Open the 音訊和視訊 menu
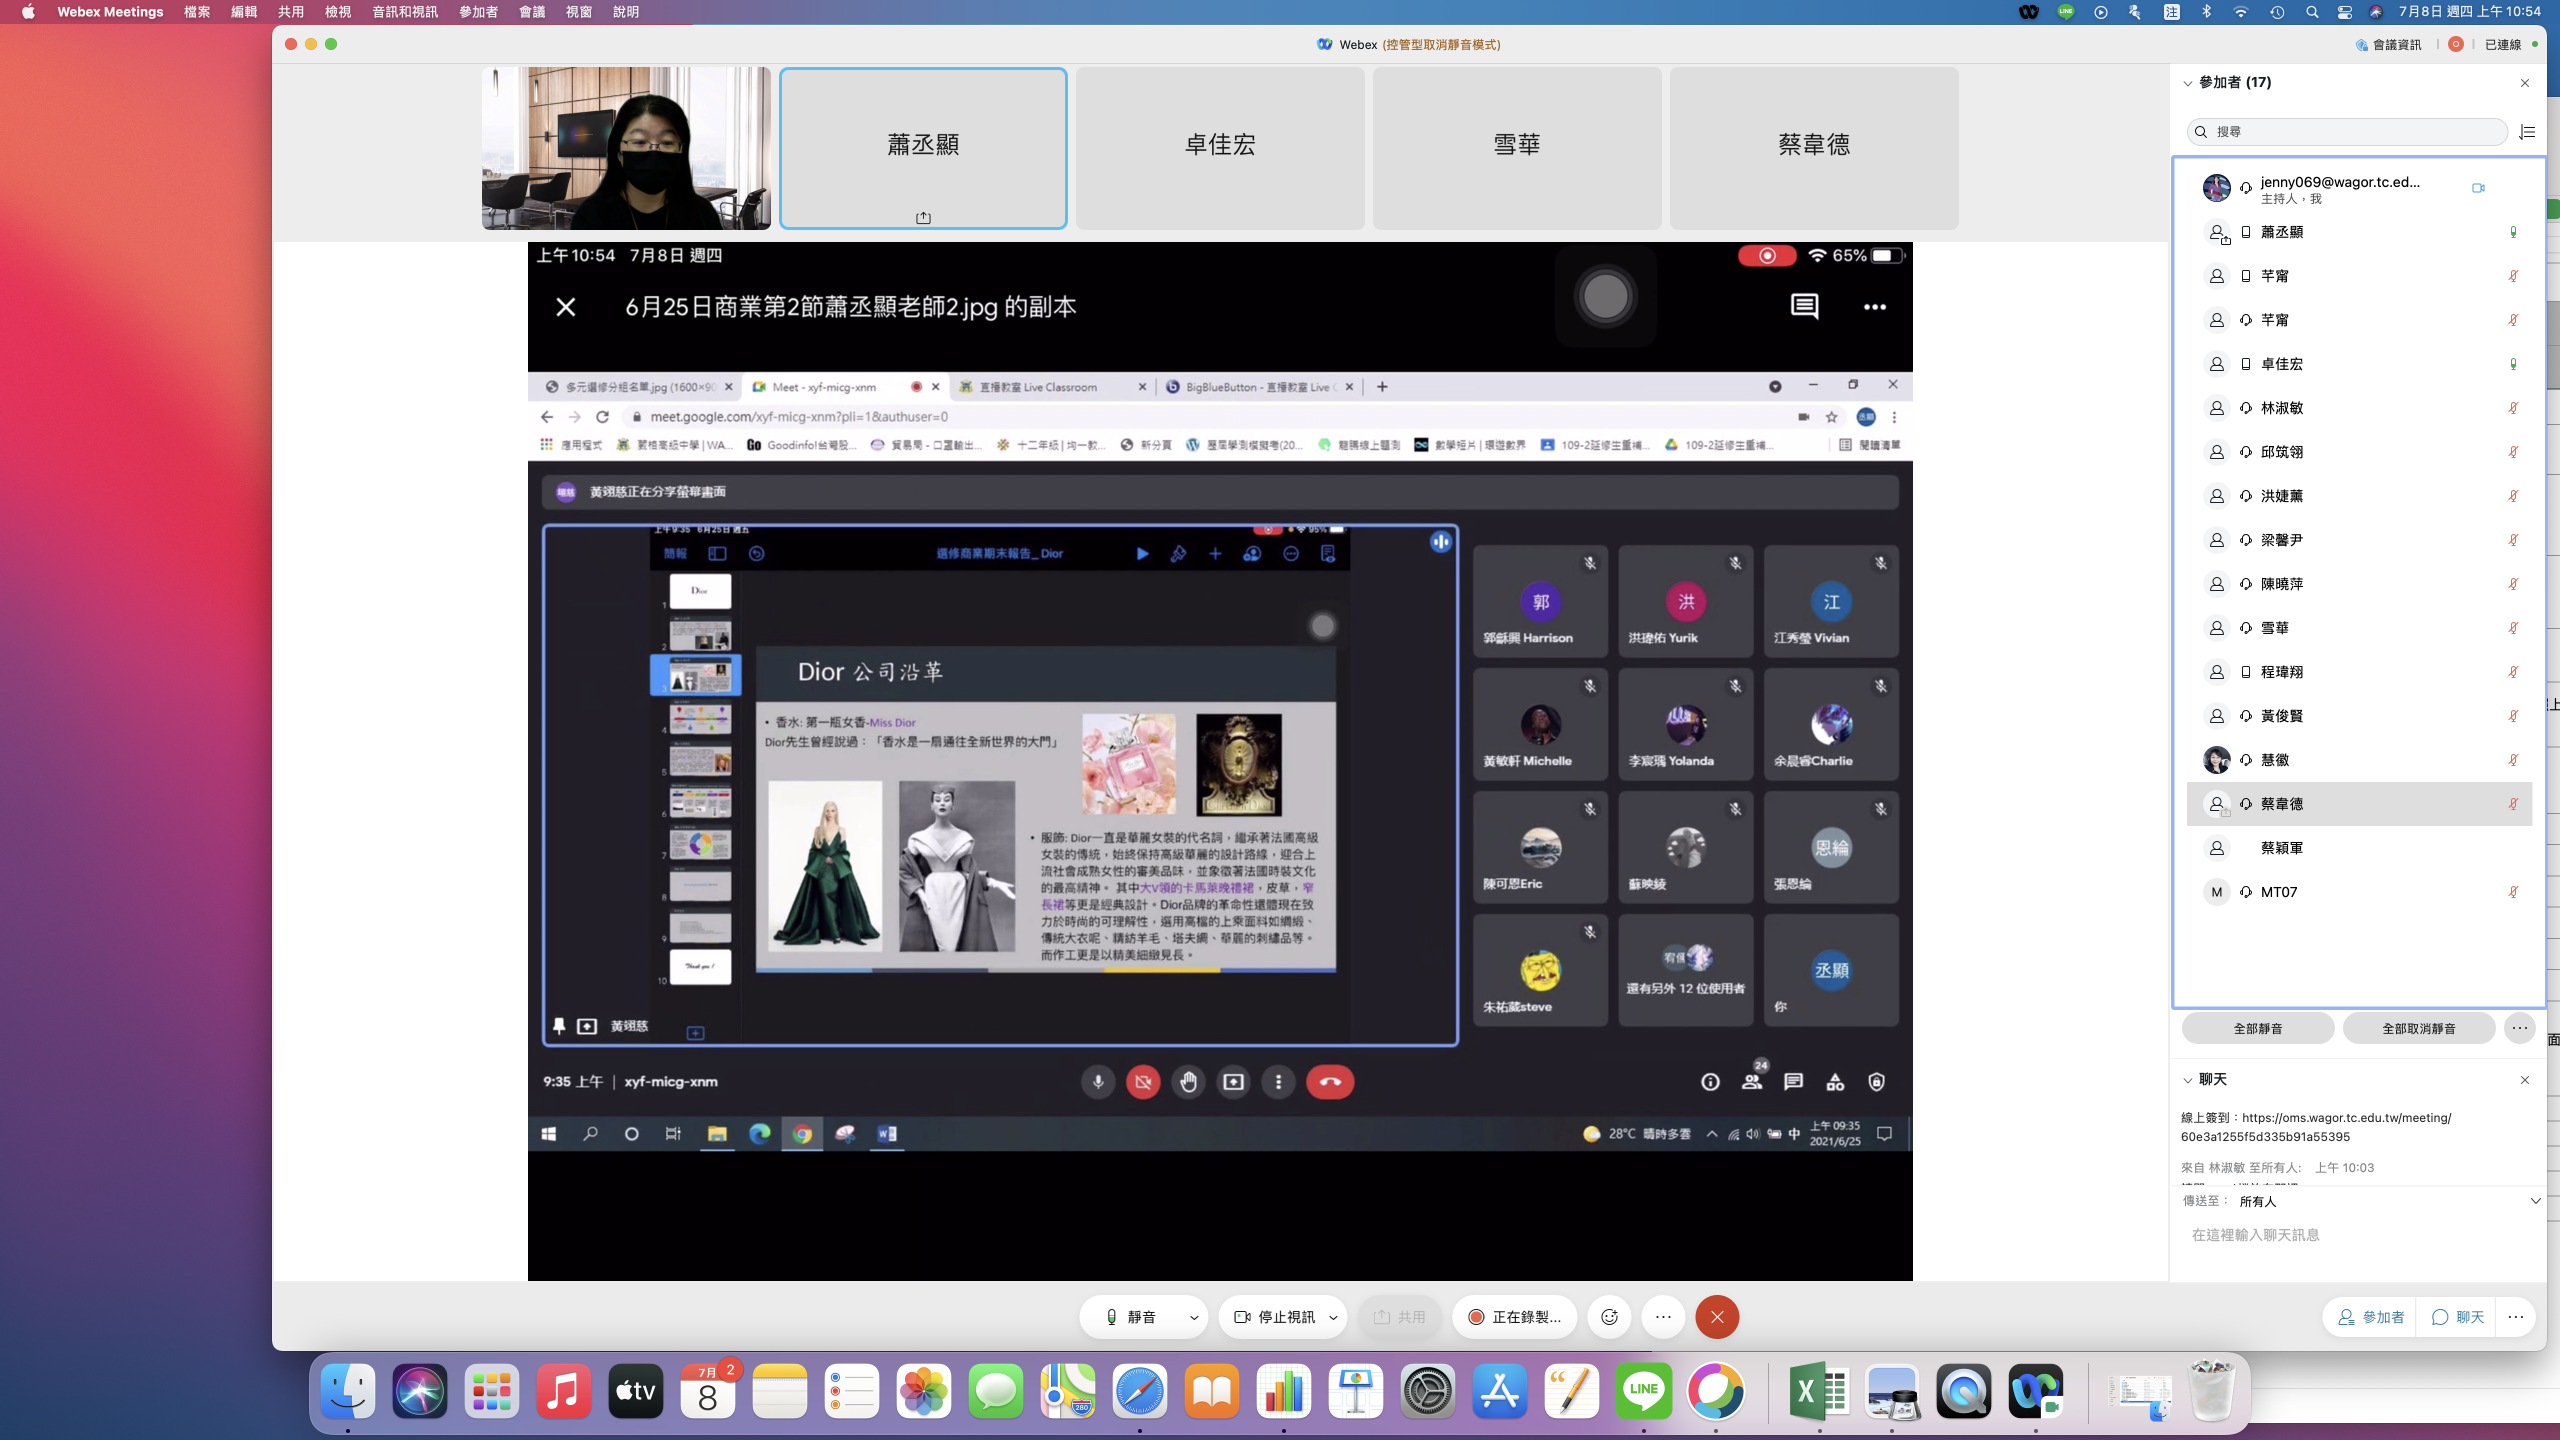Image resolution: width=2560 pixels, height=1440 pixels. (404, 12)
